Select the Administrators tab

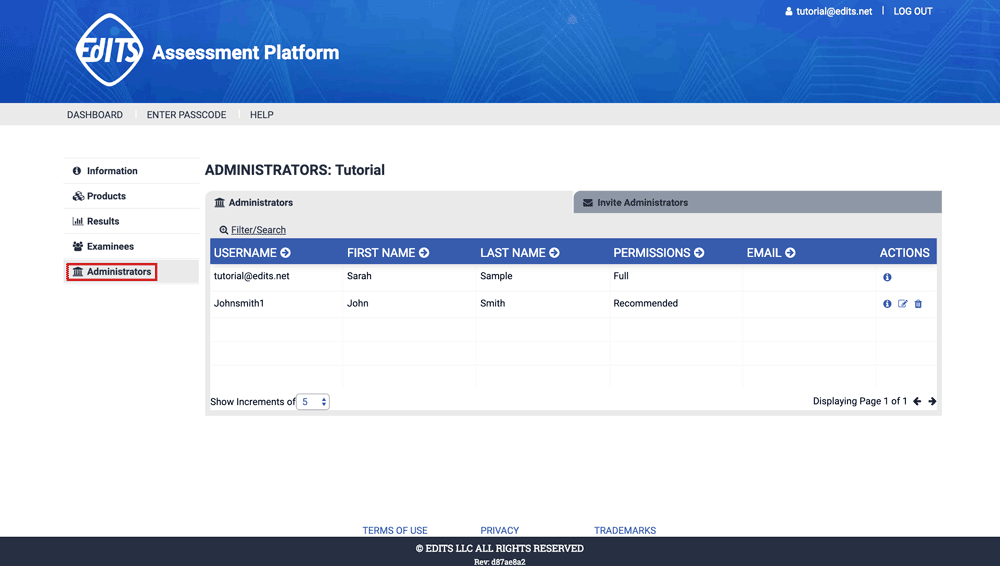tap(389, 202)
